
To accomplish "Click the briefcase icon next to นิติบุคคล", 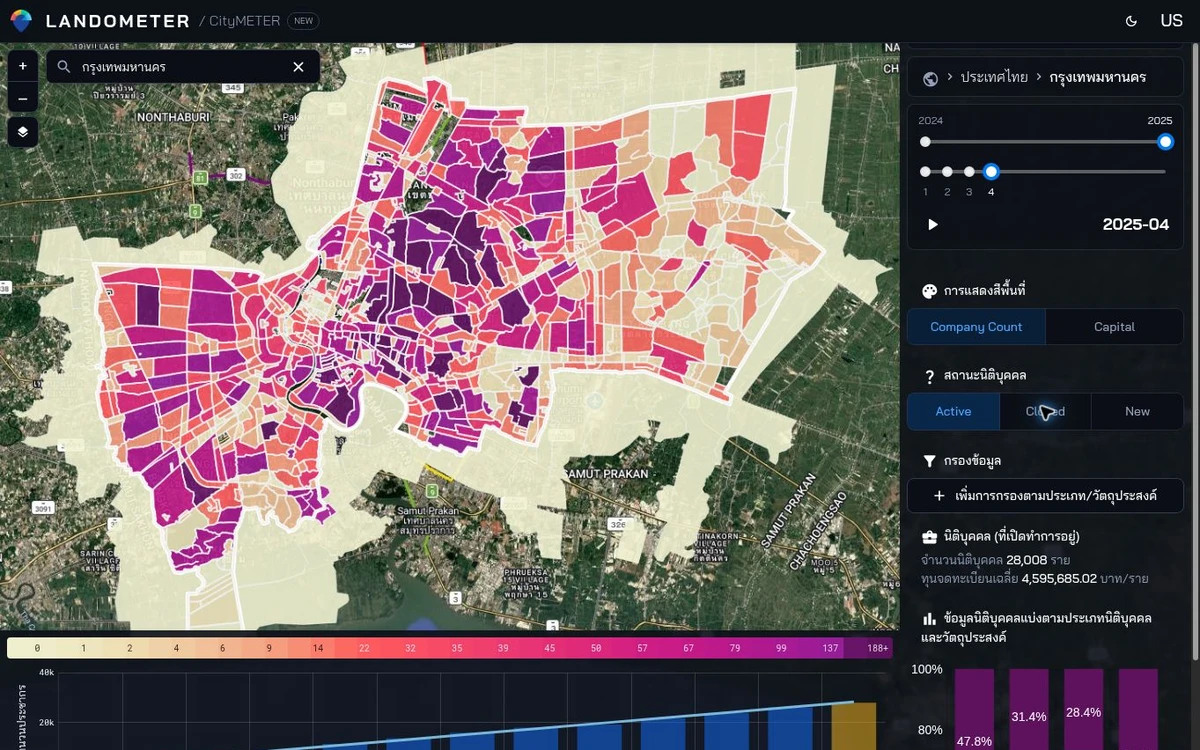I will (929, 537).
